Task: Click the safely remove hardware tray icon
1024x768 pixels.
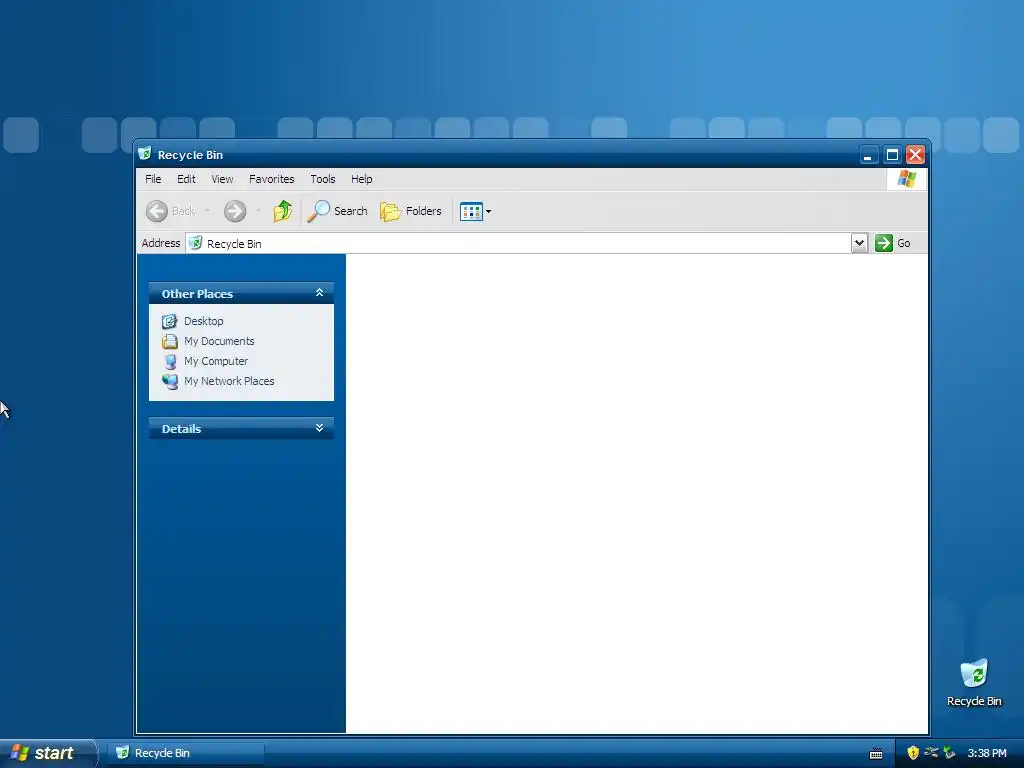Action: 949,753
